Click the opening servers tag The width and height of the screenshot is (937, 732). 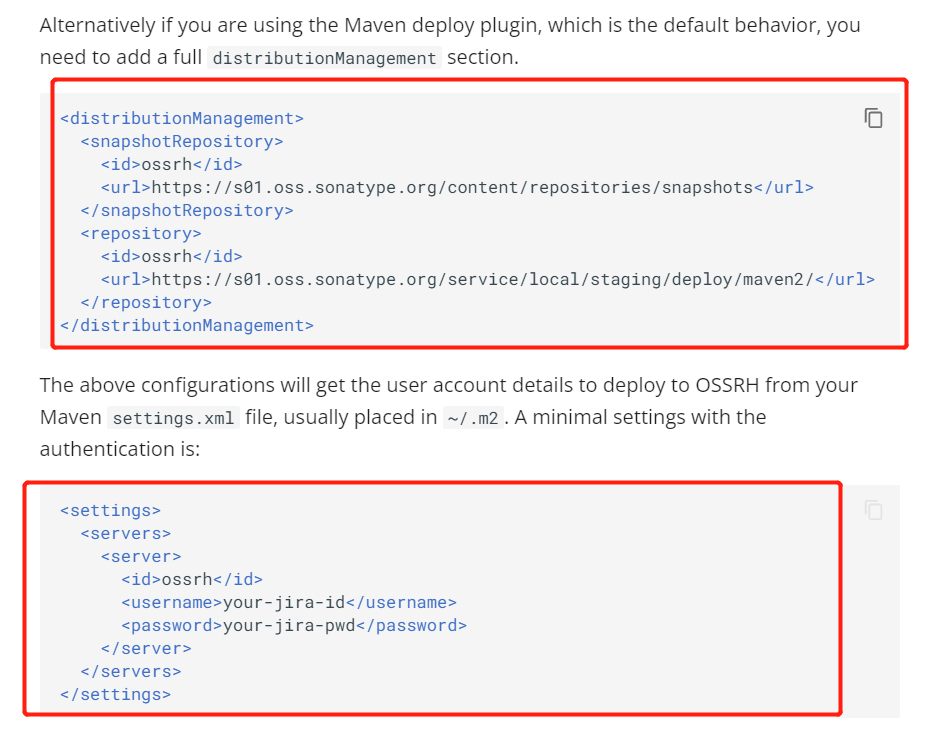point(126,533)
